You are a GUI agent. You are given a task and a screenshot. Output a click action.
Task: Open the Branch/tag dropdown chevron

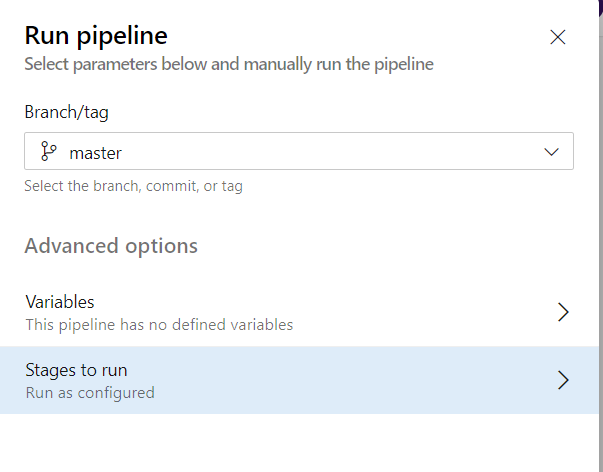[x=551, y=152]
